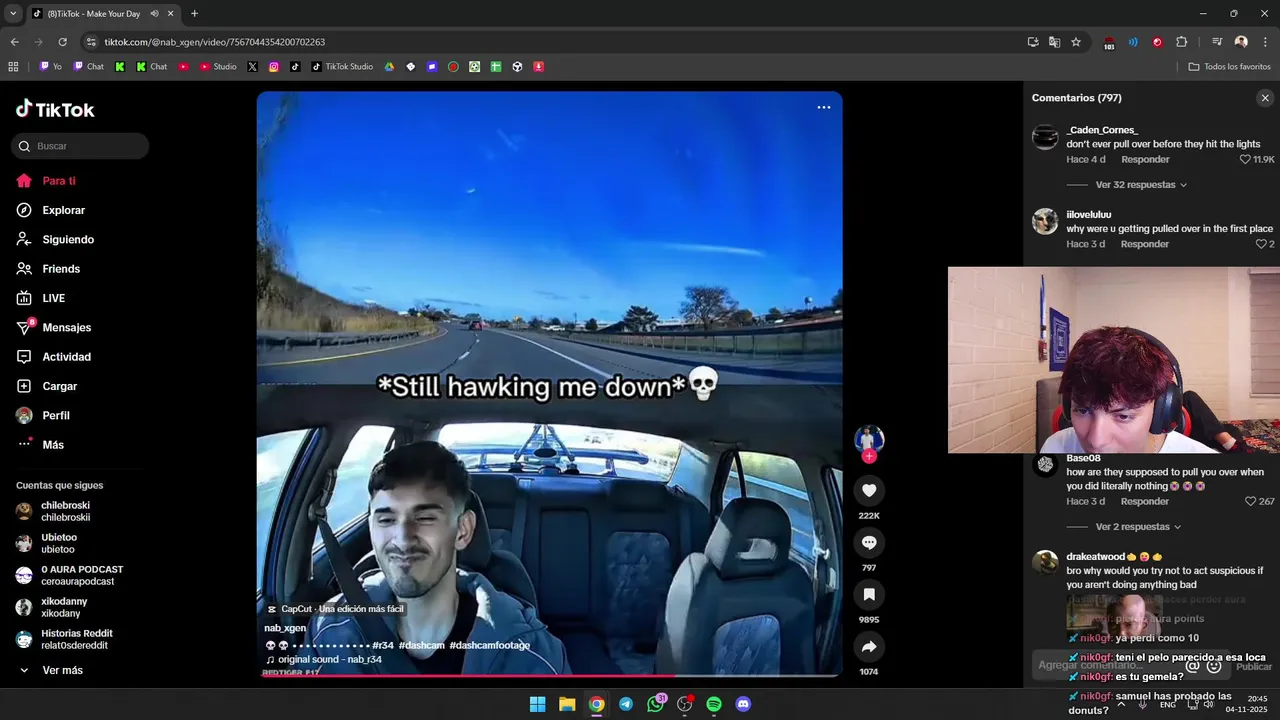Open Spotify from the taskbar
Image resolution: width=1280 pixels, height=720 pixels.
pyautogui.click(x=714, y=704)
